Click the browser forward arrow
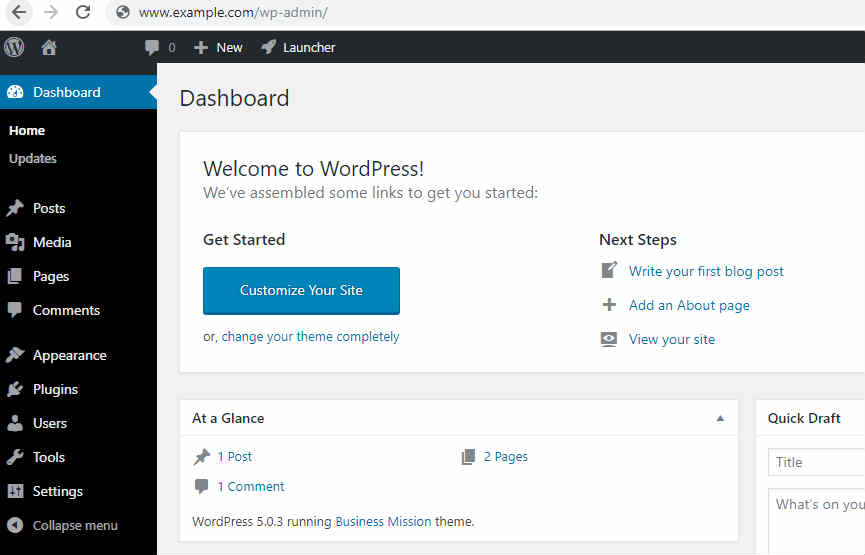The image size is (865, 555). pyautogui.click(x=51, y=12)
